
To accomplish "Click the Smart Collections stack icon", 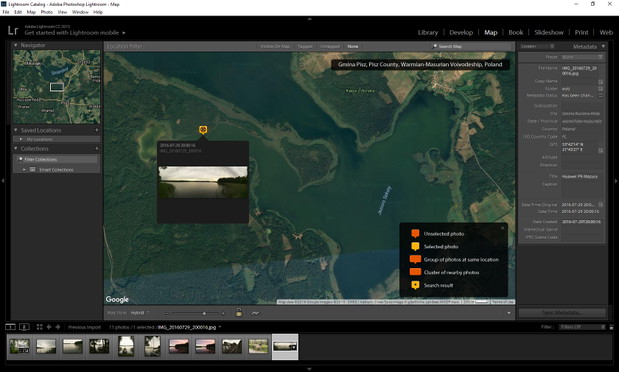I will (x=33, y=169).
